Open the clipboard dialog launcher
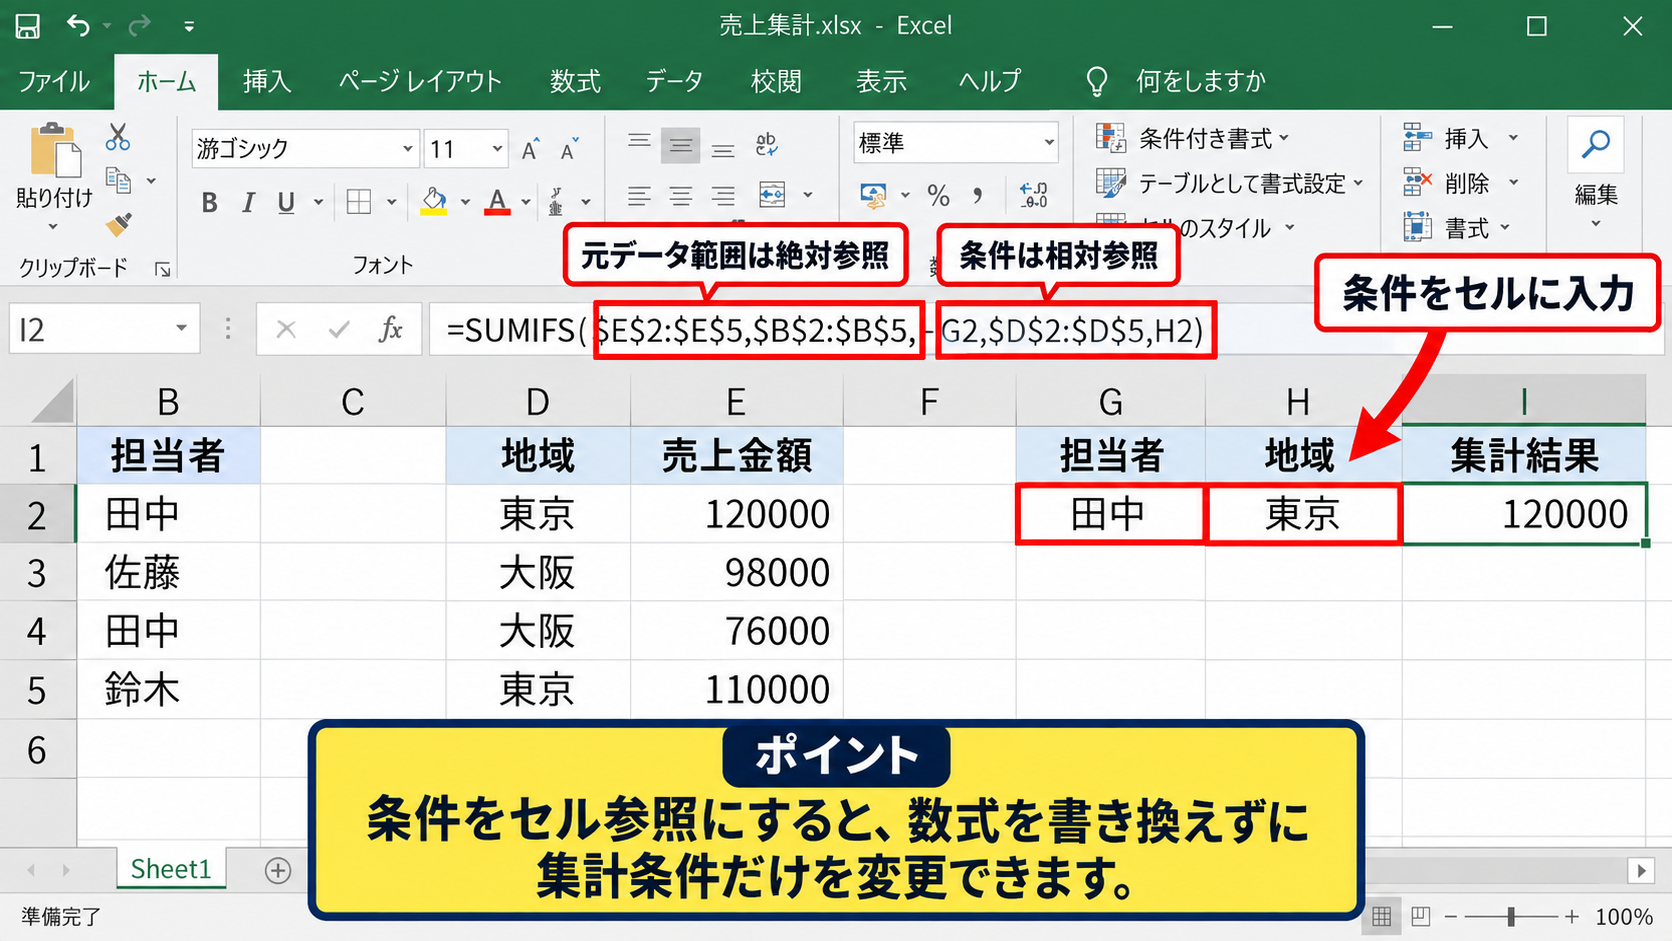The width and height of the screenshot is (1672, 941). point(162,269)
